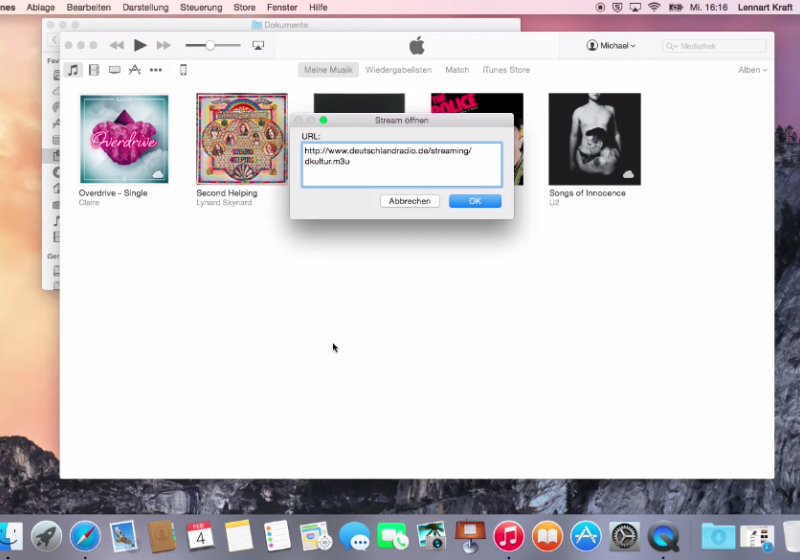This screenshot has width=800, height=560.
Task: Click inside the URL text field
Action: (401, 165)
